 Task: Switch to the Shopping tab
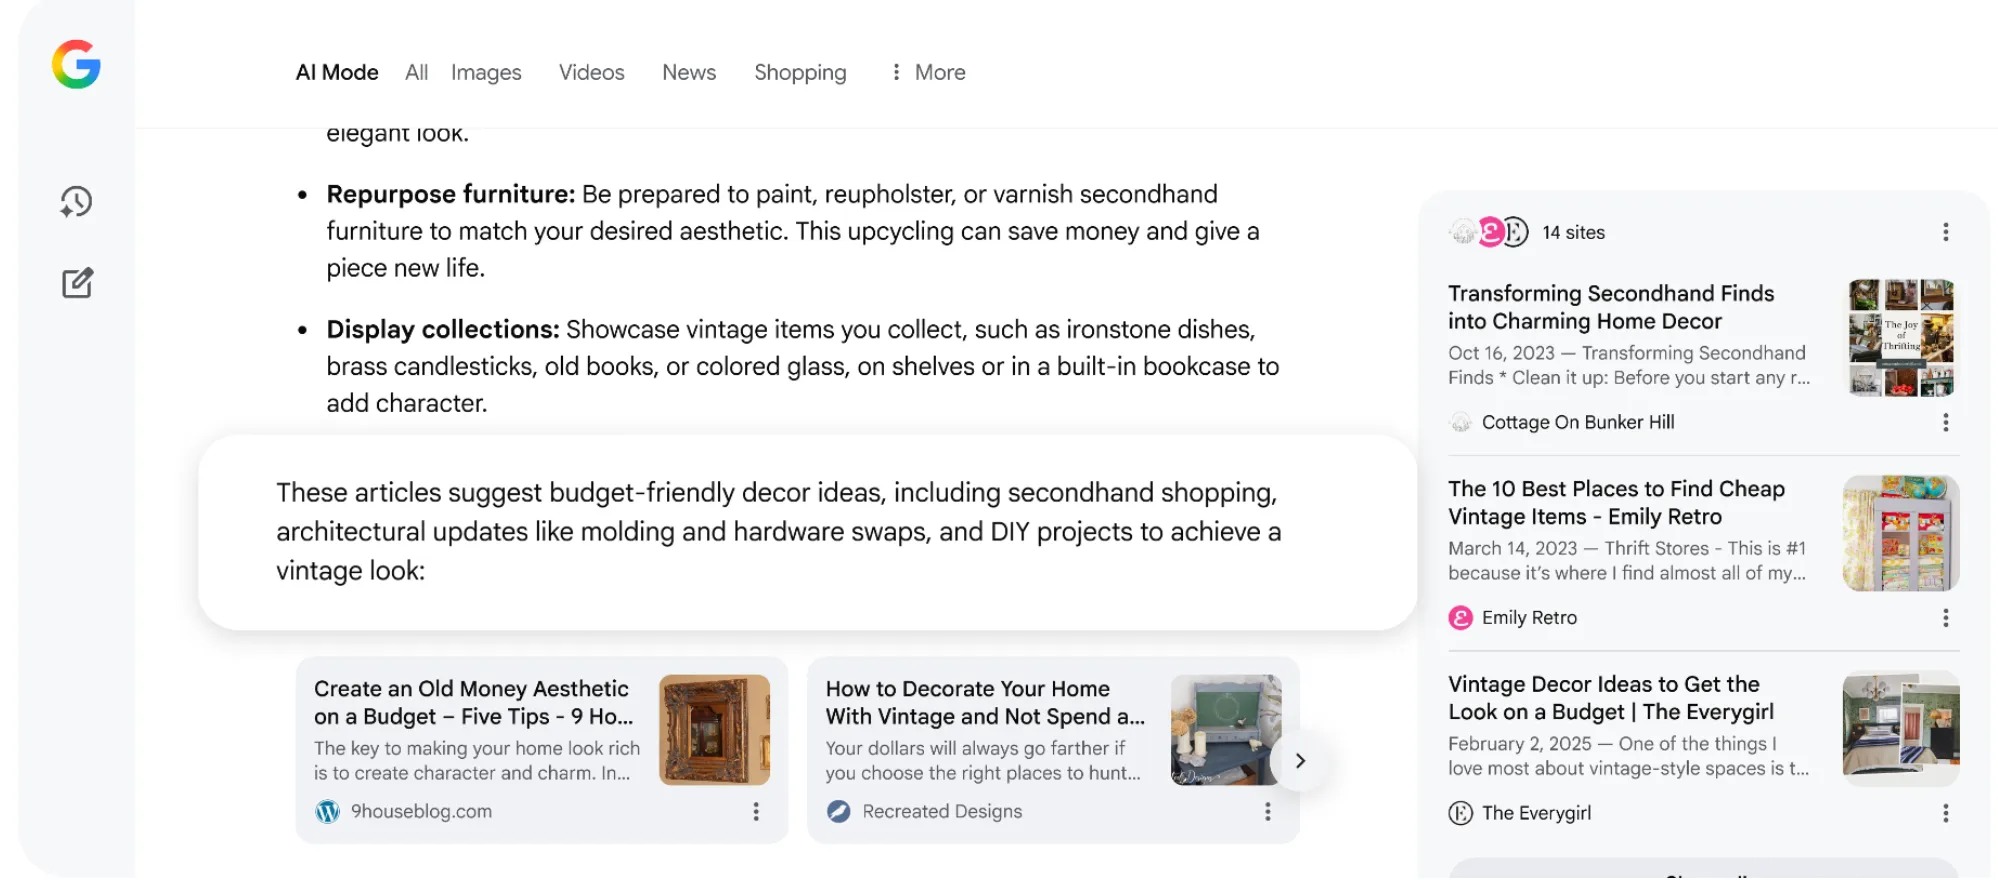[x=800, y=72]
